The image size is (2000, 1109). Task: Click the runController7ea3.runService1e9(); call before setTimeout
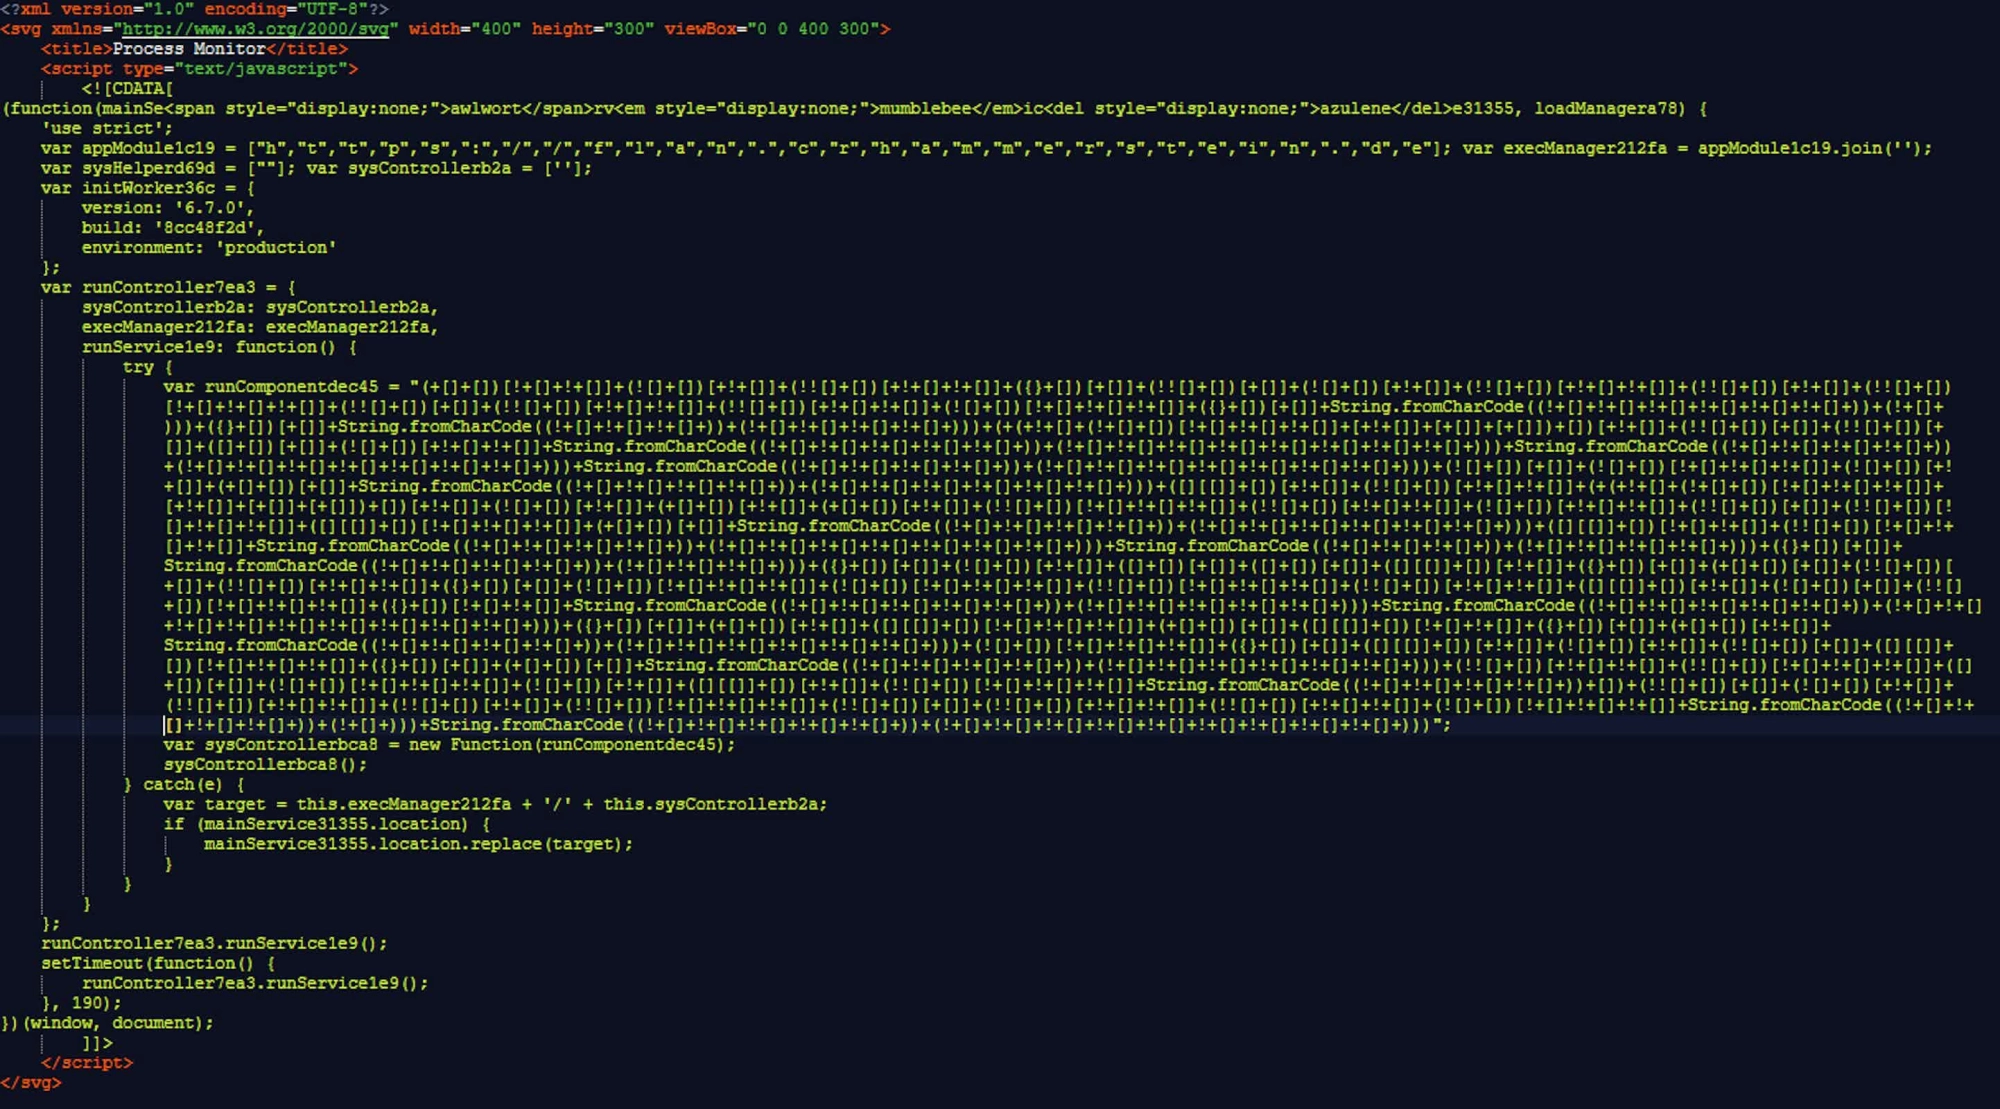[x=214, y=944]
